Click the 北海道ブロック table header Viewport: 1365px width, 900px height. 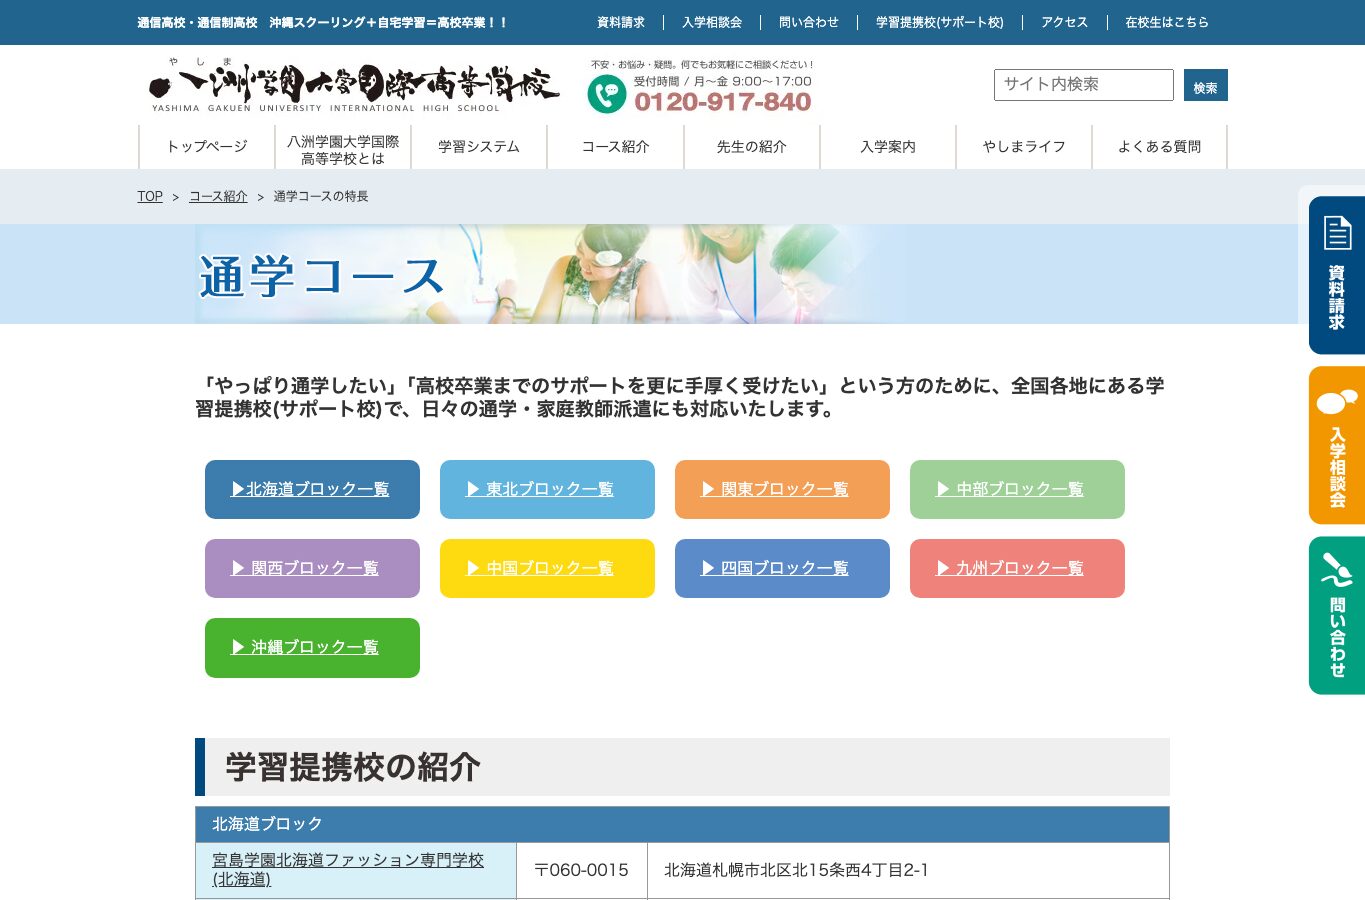(x=682, y=824)
